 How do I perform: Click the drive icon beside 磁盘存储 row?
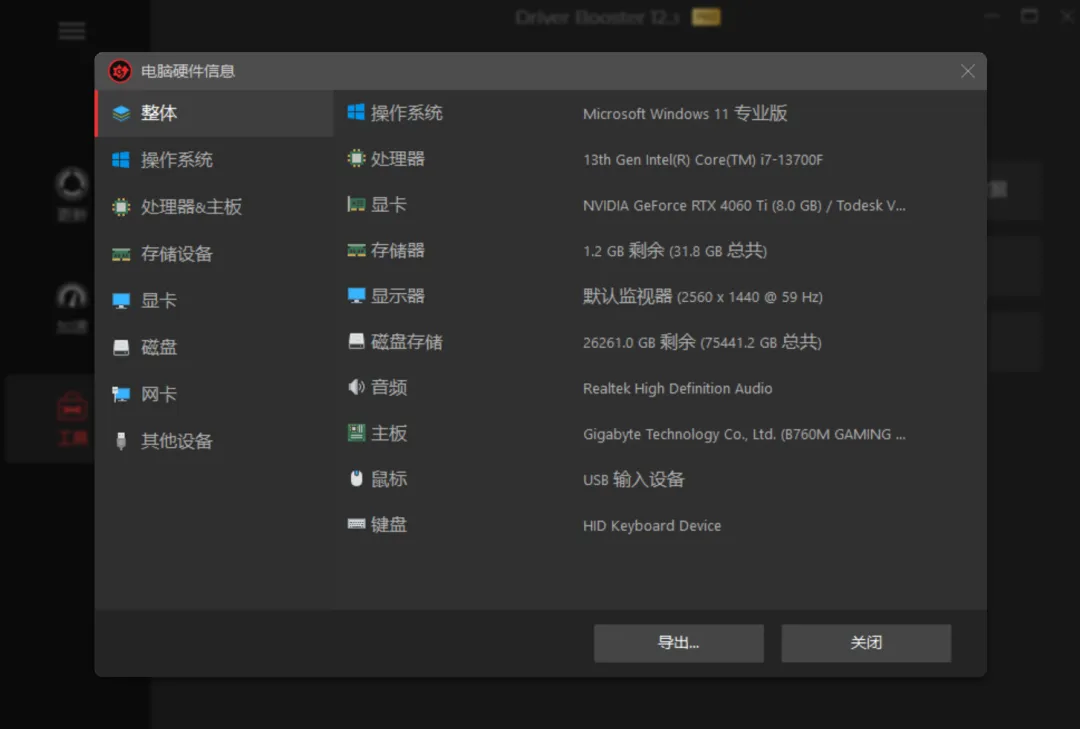click(x=356, y=341)
